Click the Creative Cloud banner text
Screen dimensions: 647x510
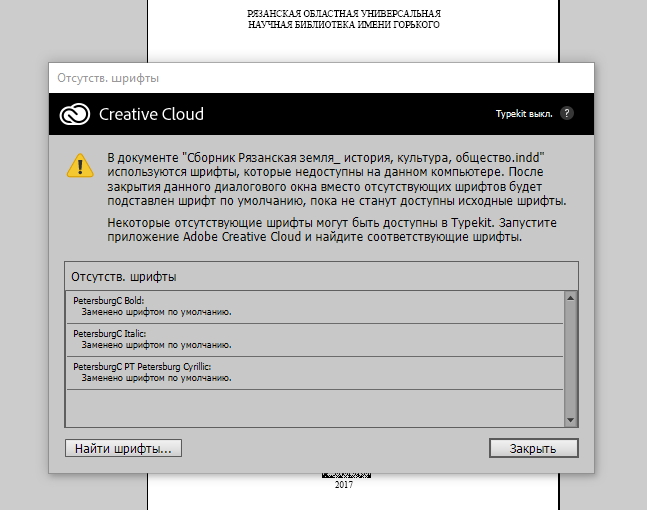[x=151, y=114]
